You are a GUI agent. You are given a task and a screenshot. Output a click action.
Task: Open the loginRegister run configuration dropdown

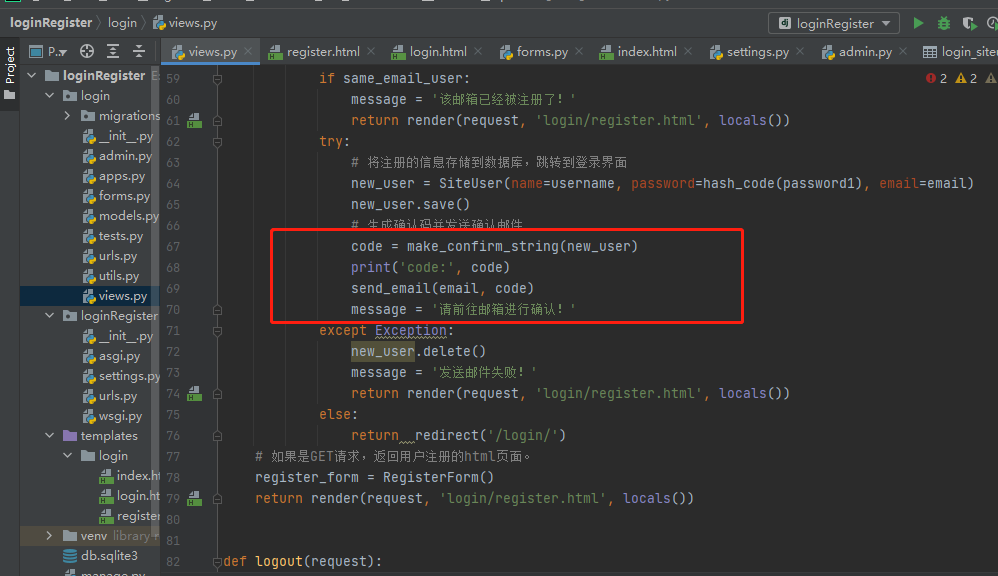(x=834, y=24)
